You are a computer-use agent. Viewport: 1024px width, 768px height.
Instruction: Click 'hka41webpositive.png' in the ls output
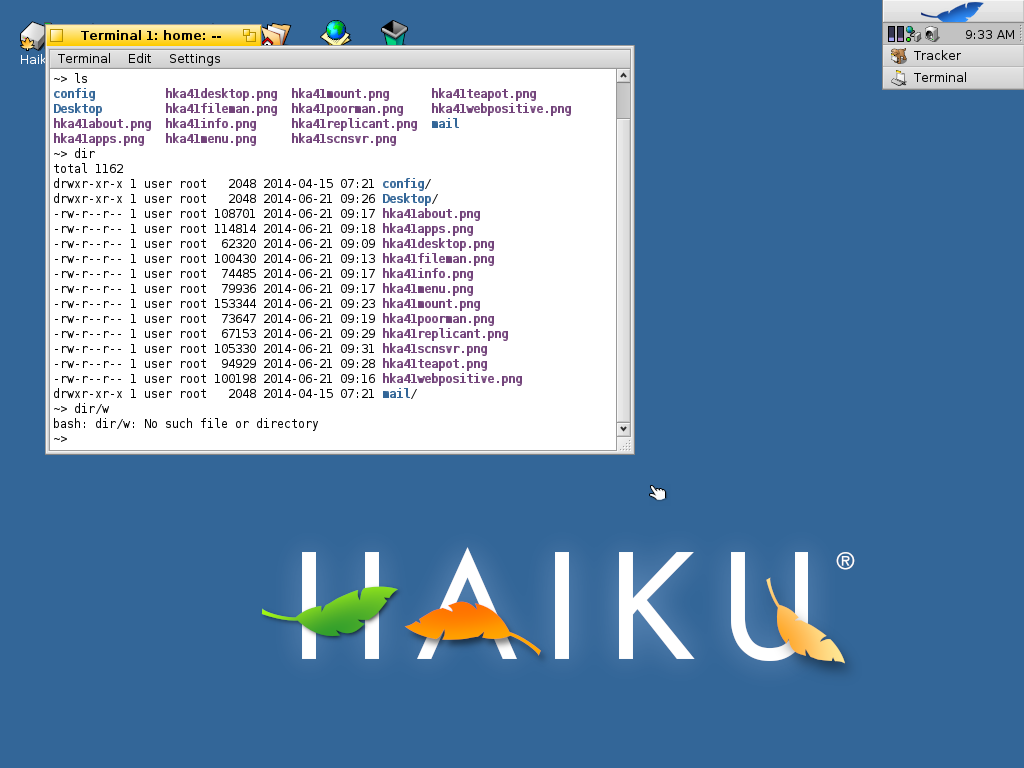point(502,109)
